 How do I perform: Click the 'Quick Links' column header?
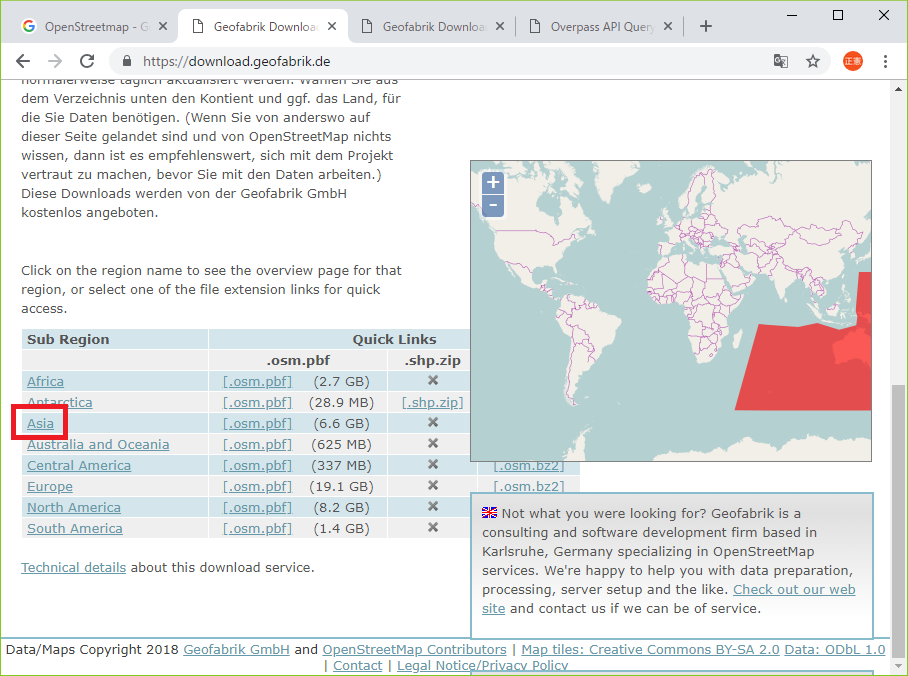coord(394,339)
